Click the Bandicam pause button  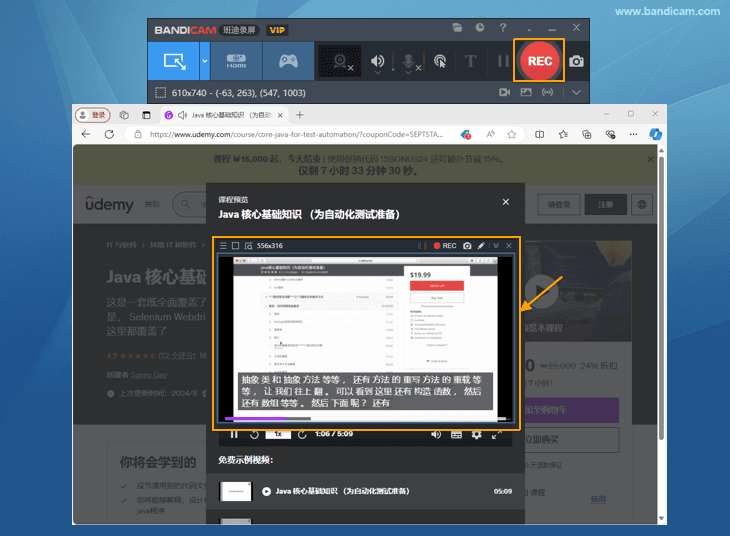[x=502, y=61]
